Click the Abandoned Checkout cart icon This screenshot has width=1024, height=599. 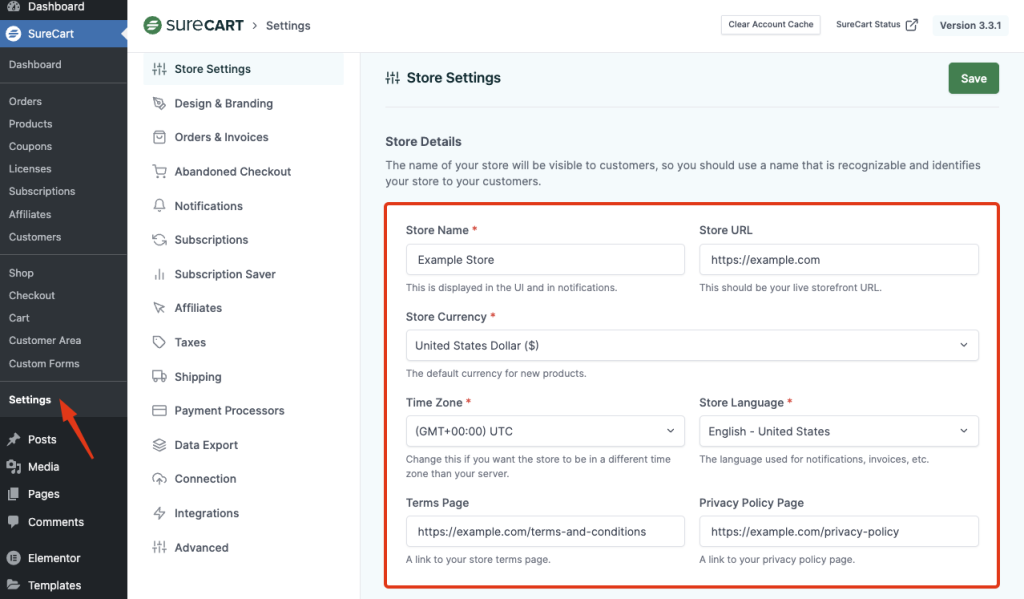point(158,172)
